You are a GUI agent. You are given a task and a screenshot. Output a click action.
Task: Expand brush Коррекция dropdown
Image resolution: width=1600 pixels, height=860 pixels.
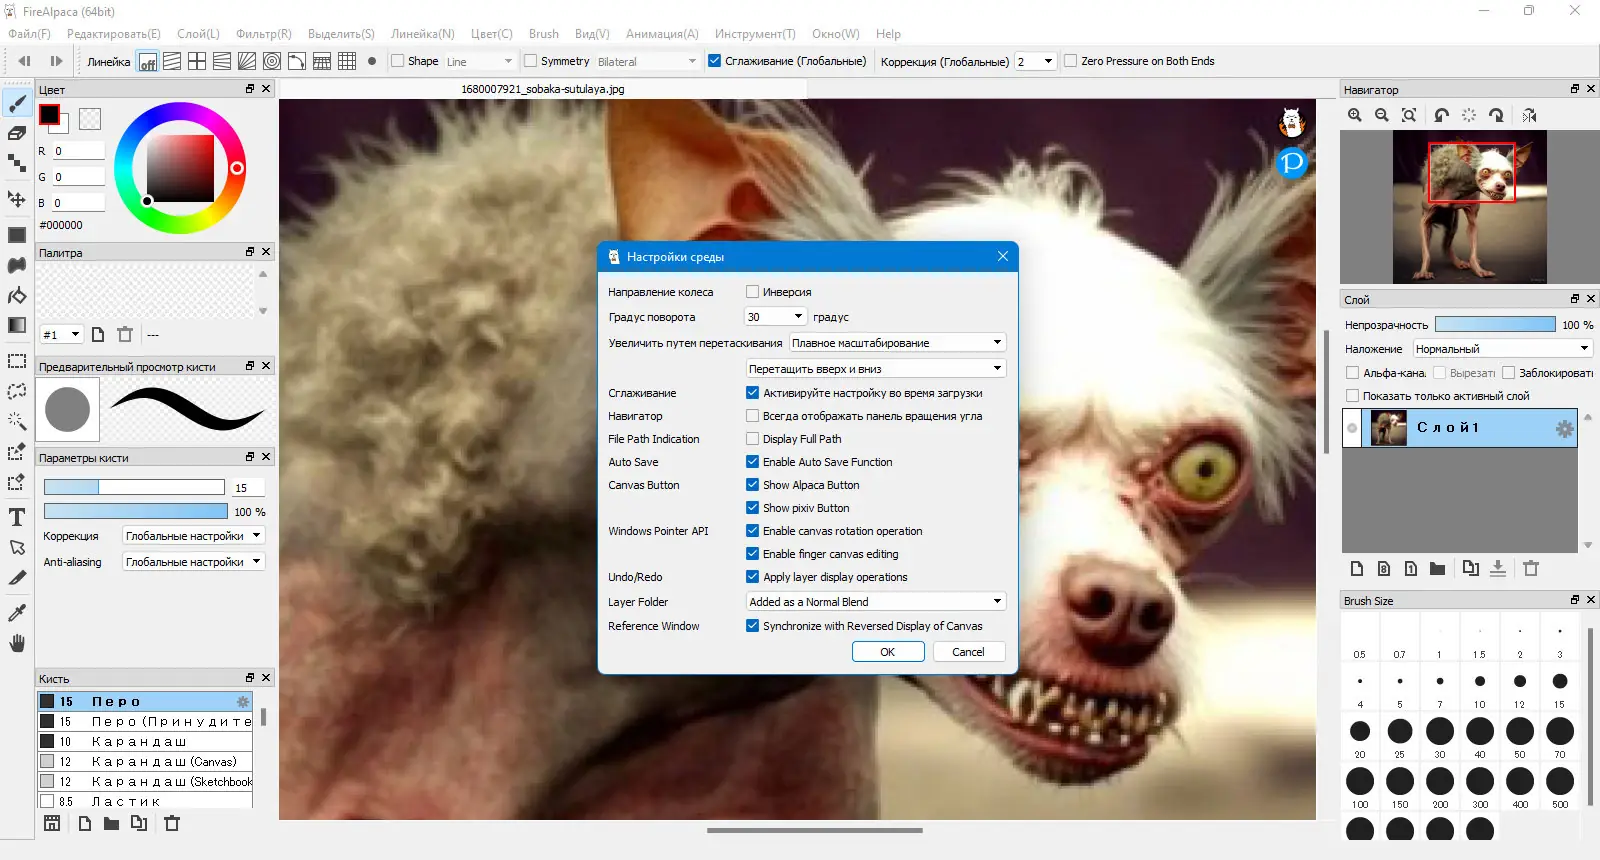(x=193, y=536)
